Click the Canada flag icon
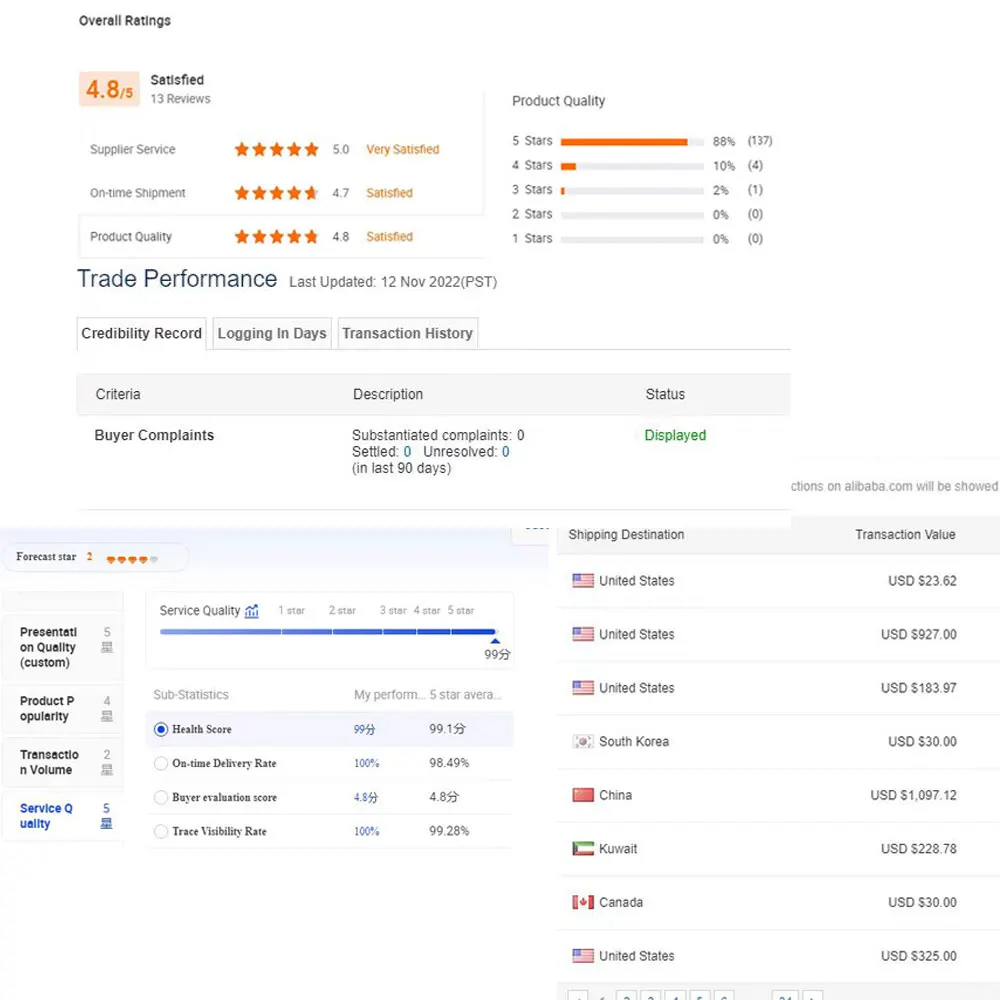 click(583, 902)
